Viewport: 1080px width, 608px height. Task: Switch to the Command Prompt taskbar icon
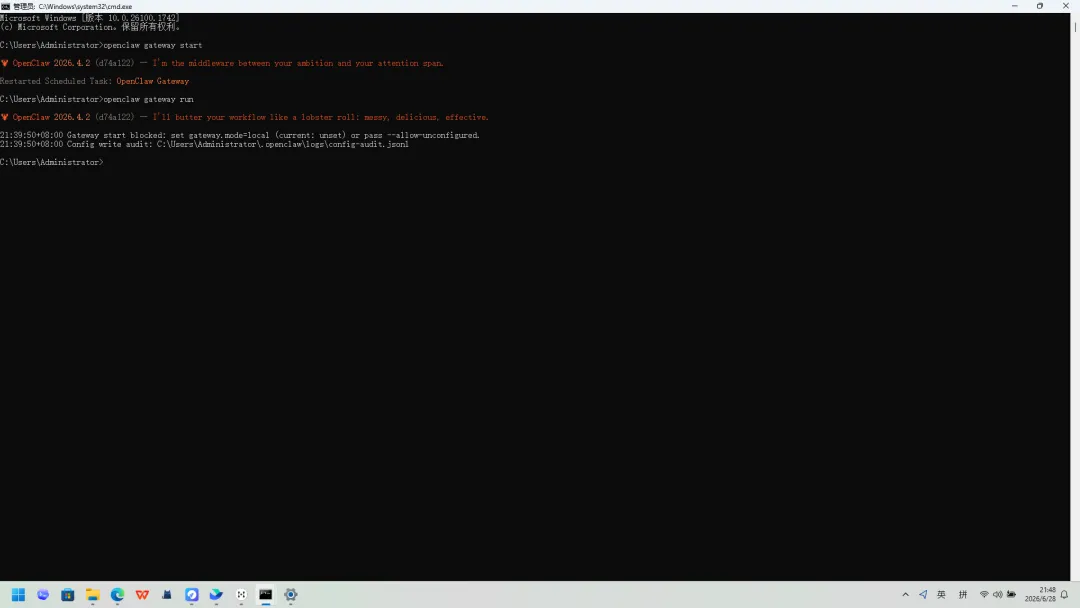(266, 594)
